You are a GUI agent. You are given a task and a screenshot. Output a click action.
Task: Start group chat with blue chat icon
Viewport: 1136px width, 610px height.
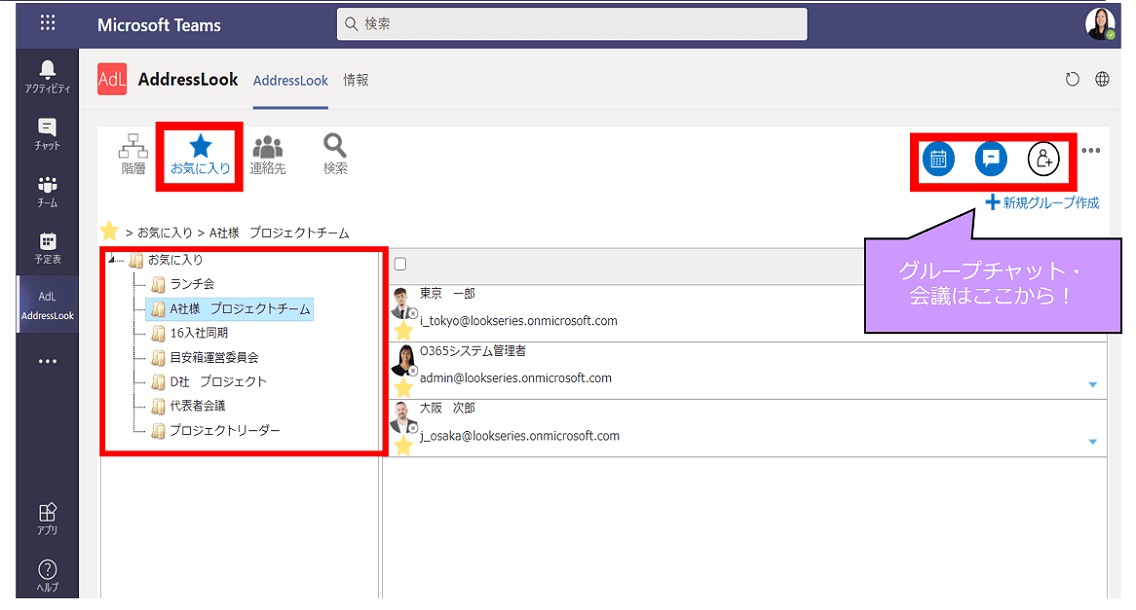pyautogui.click(x=991, y=159)
